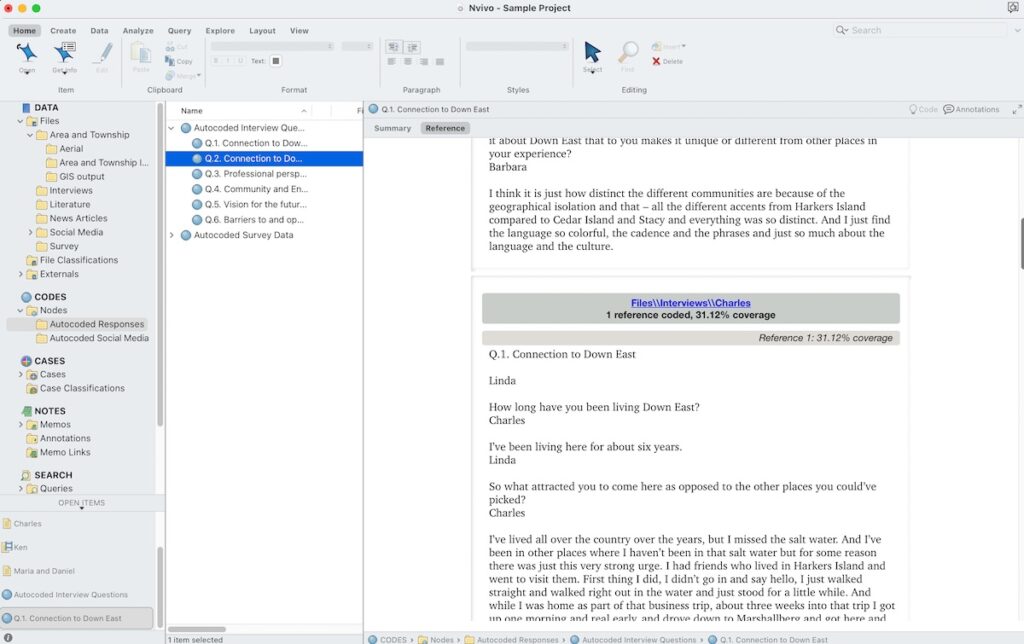Image resolution: width=1024 pixels, height=644 pixels.
Task: Expand the Autocoded Survey Data node
Action: click(x=172, y=235)
